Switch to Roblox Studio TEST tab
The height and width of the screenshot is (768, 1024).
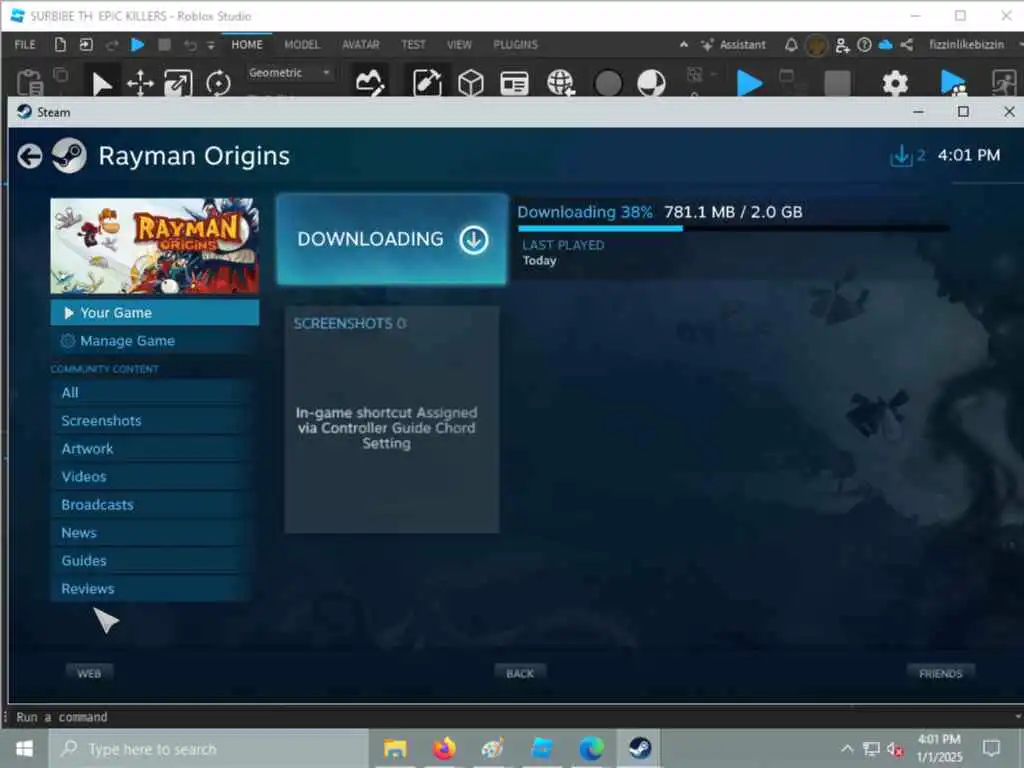[413, 44]
